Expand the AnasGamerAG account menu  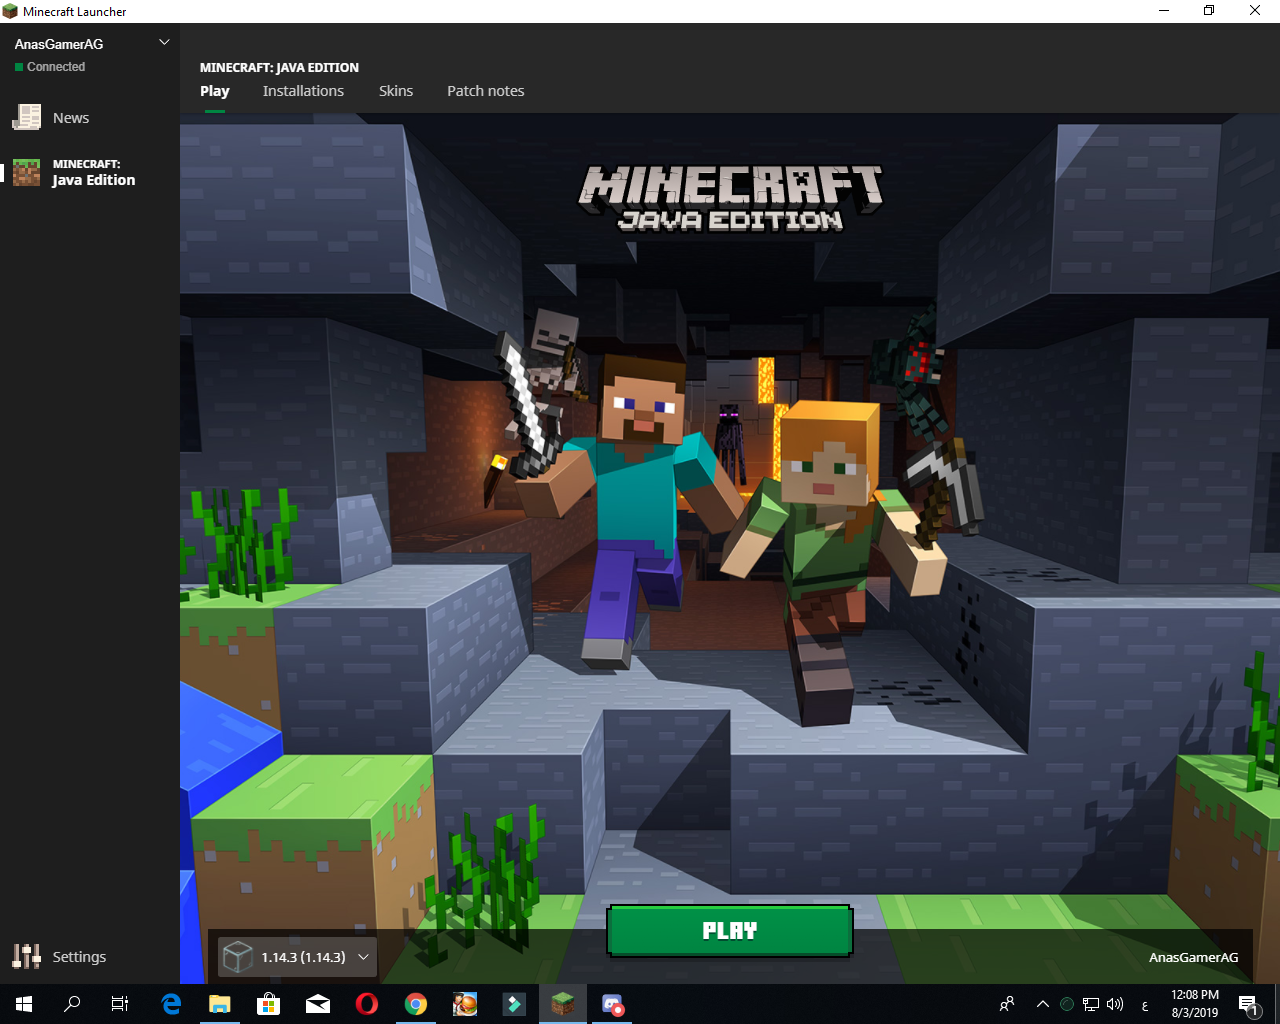(x=164, y=42)
